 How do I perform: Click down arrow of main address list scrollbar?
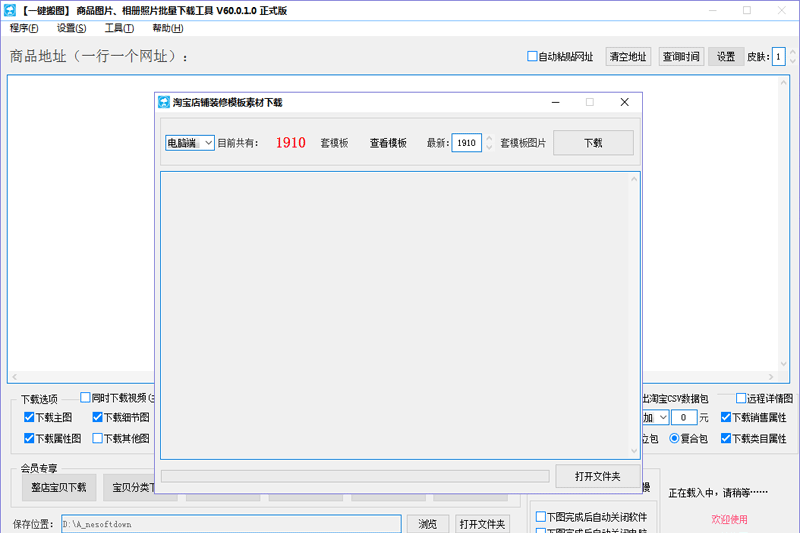(784, 364)
